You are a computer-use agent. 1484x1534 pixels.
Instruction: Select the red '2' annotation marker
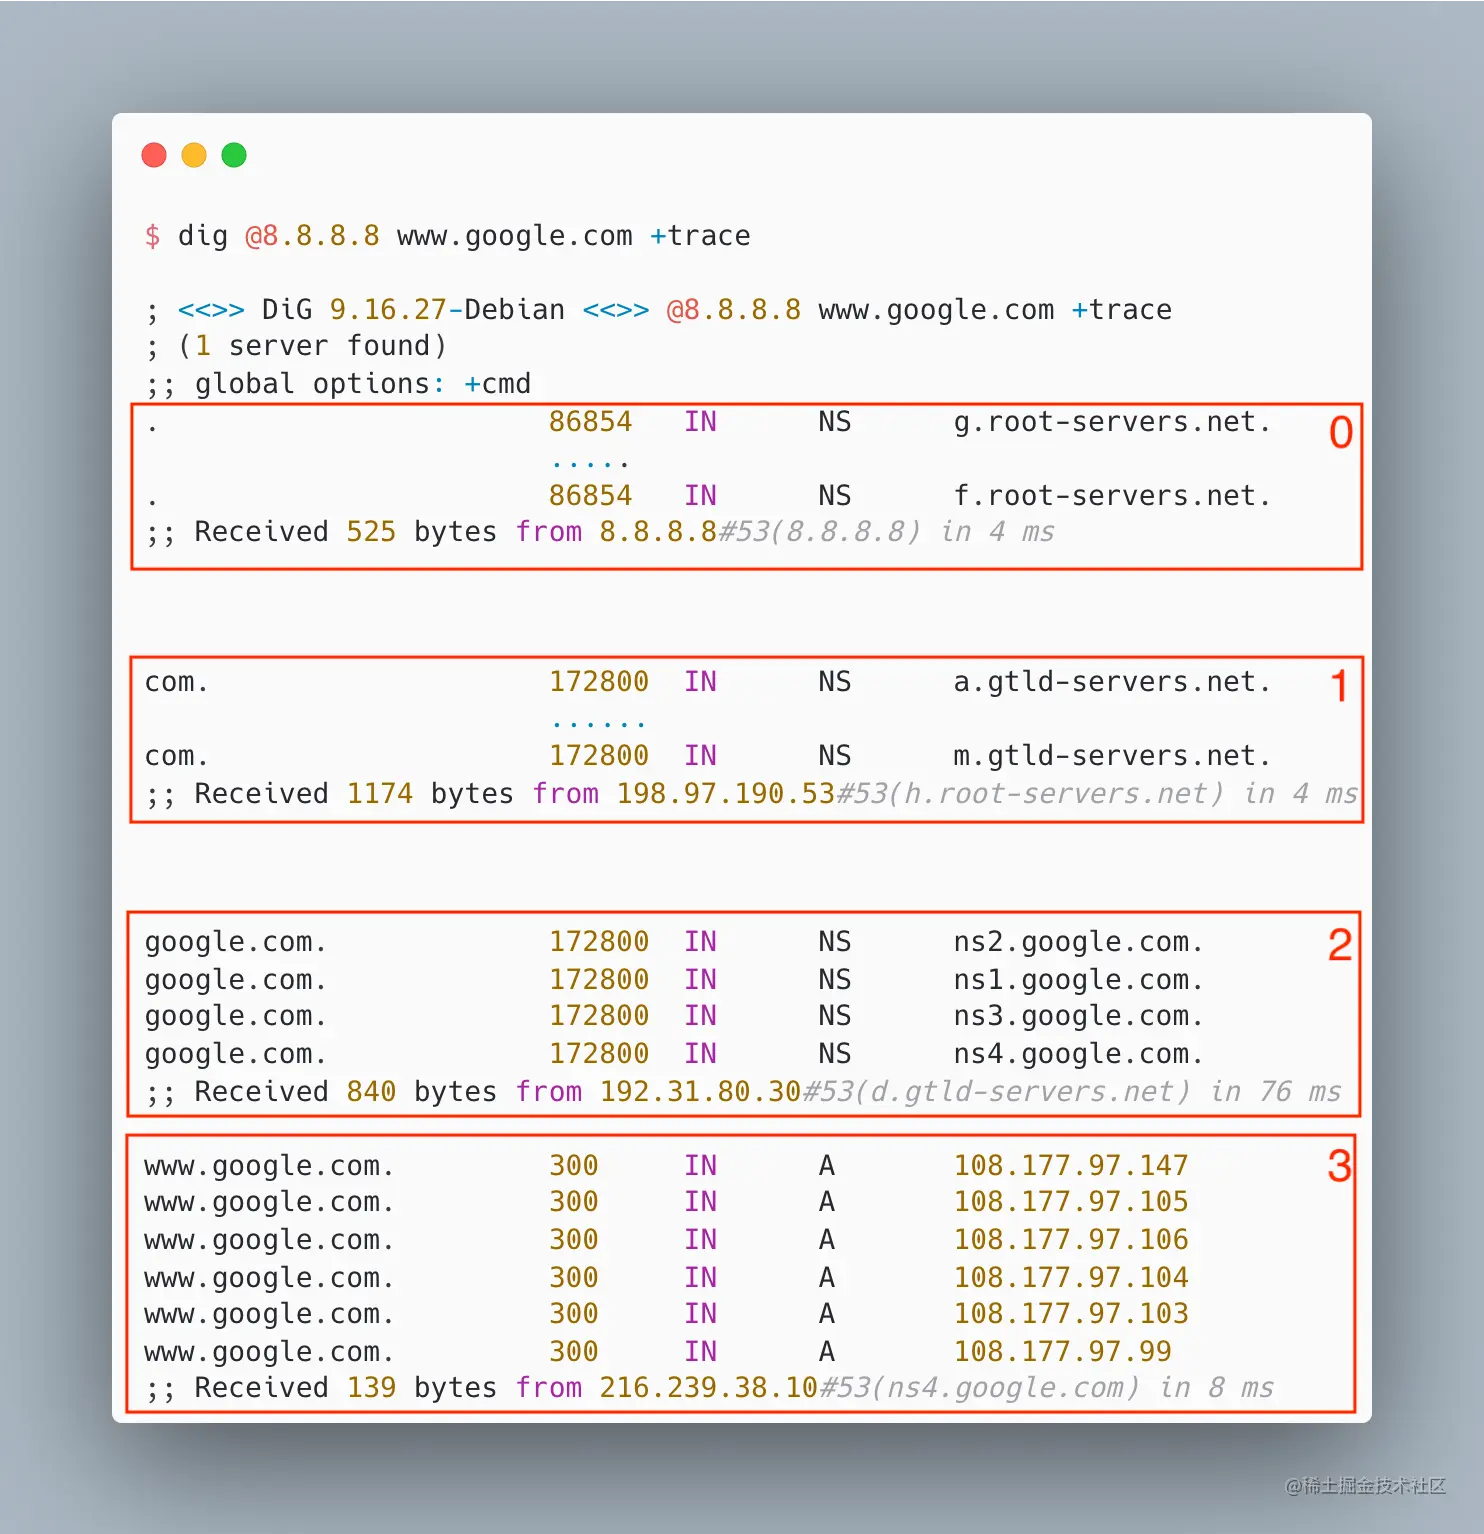coord(1340,945)
